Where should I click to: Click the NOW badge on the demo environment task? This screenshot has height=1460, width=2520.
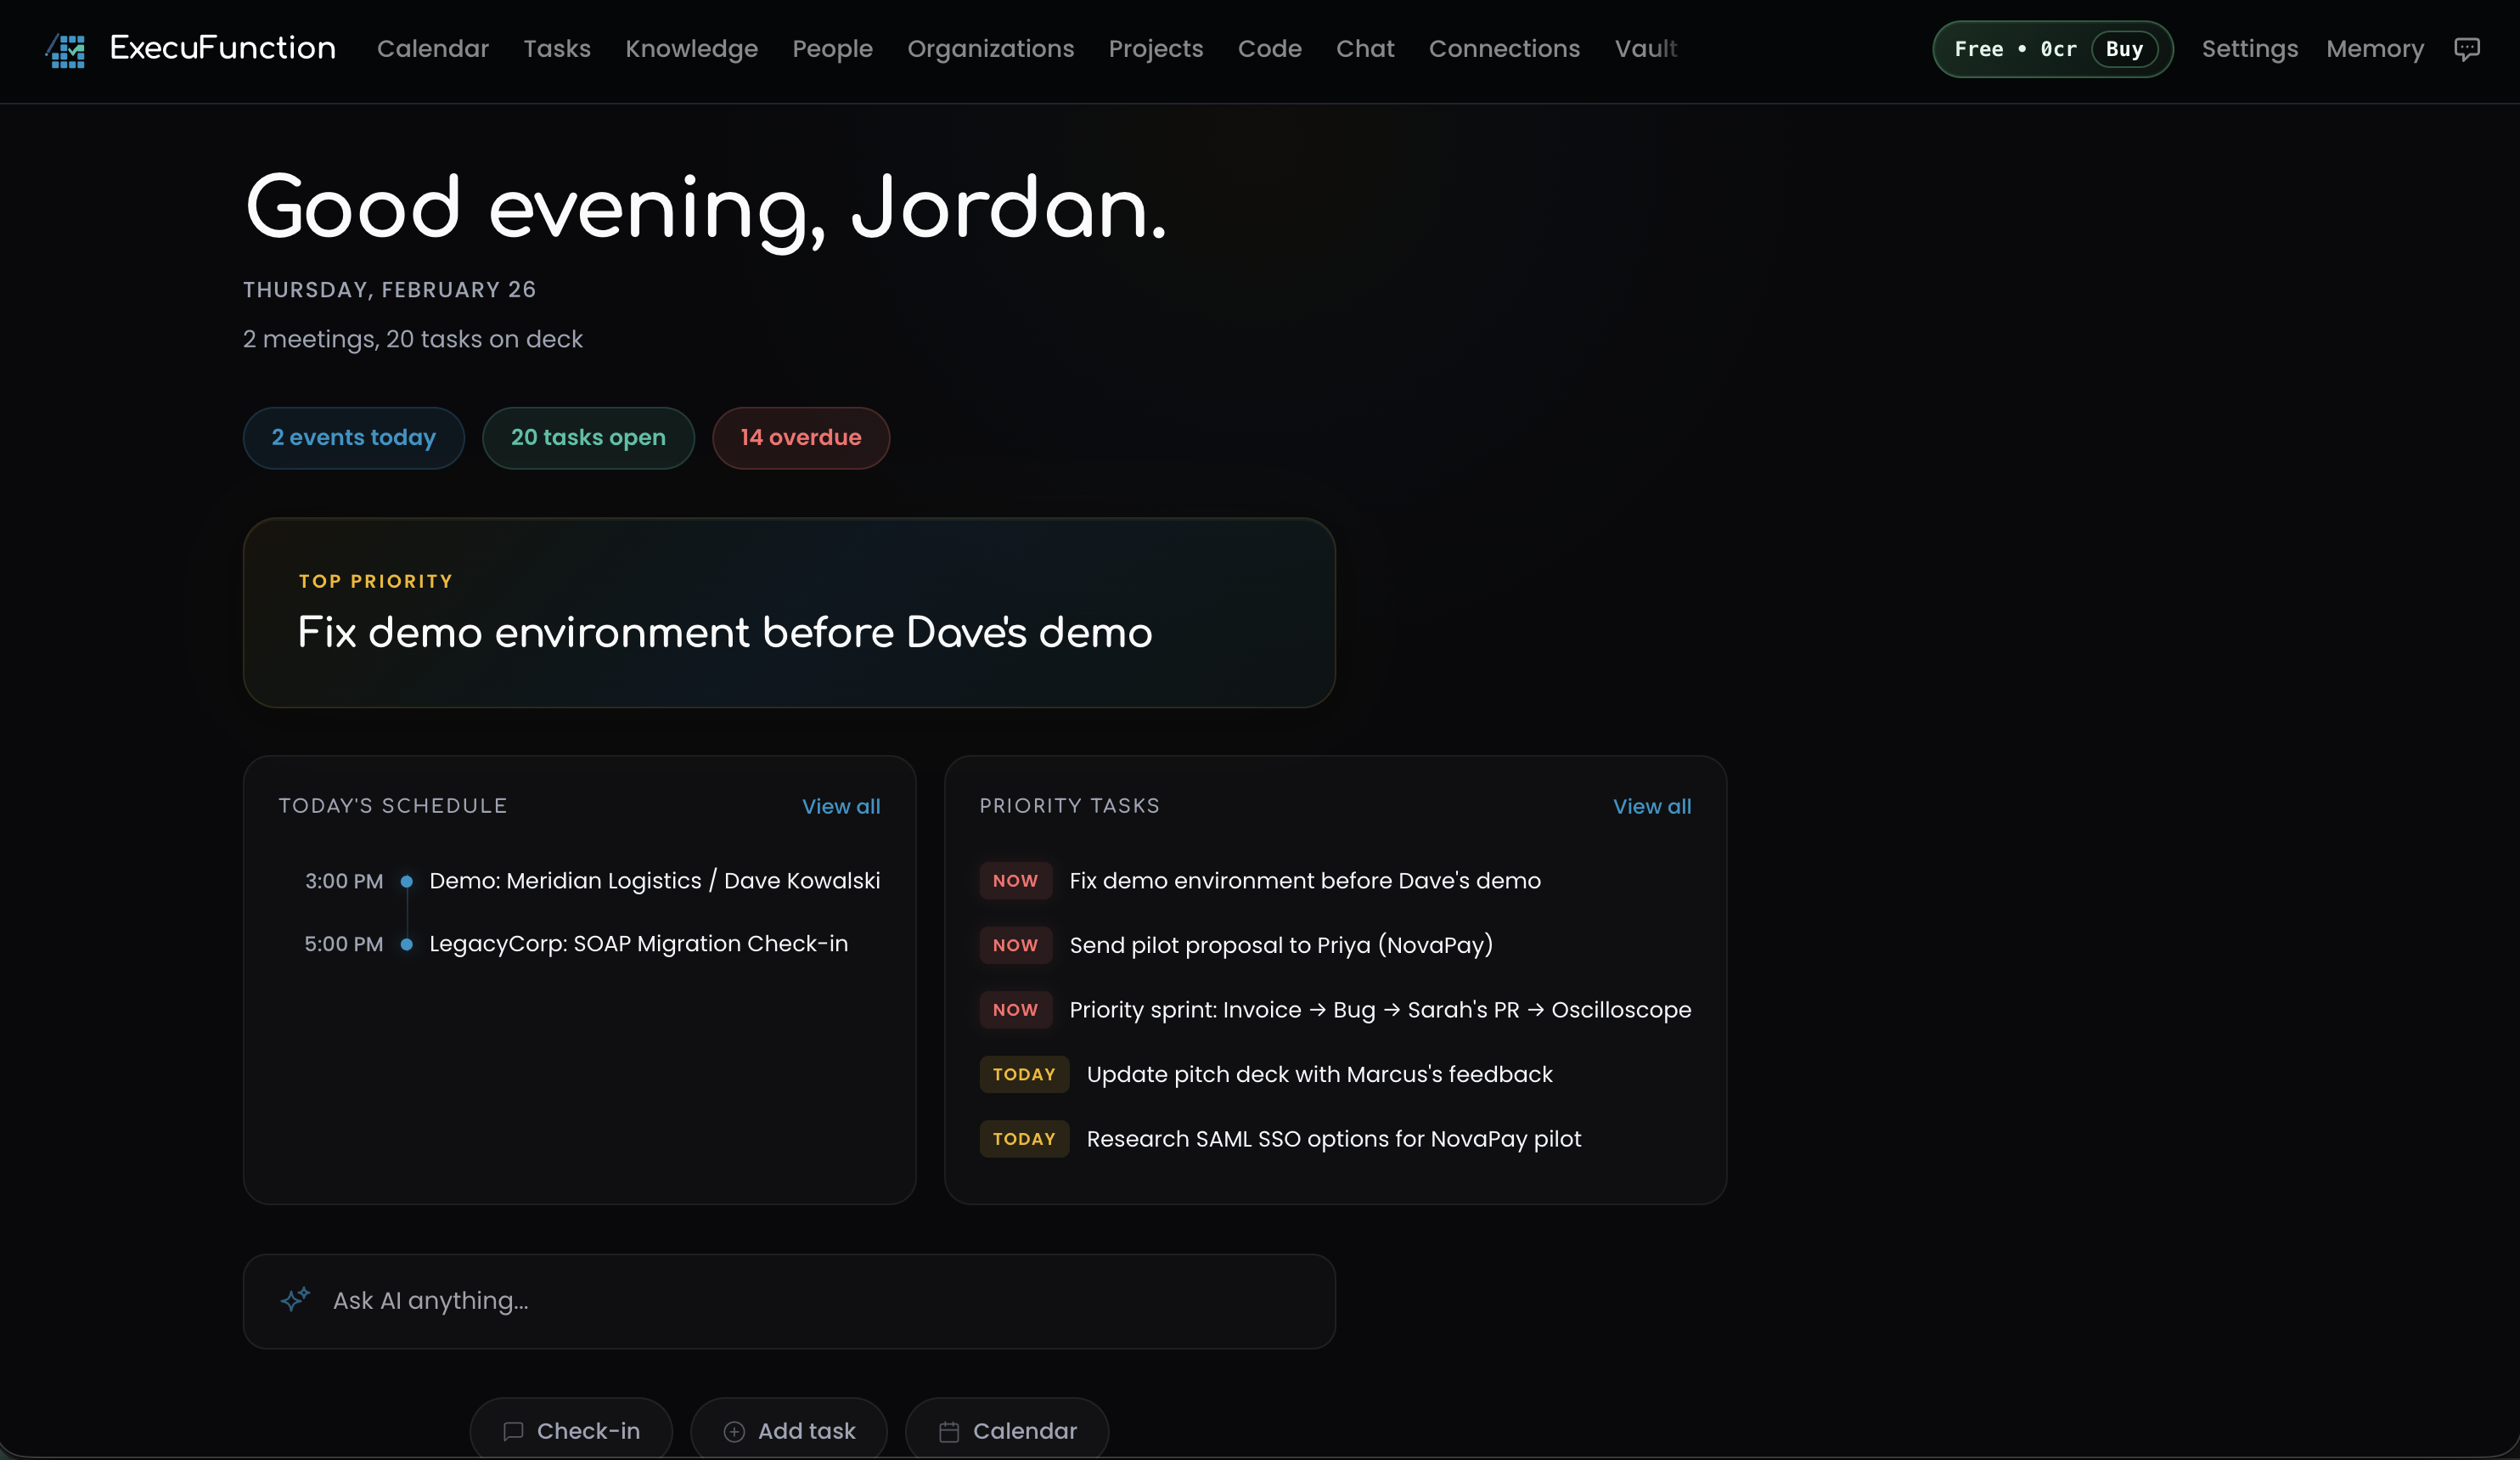pyautogui.click(x=1015, y=881)
